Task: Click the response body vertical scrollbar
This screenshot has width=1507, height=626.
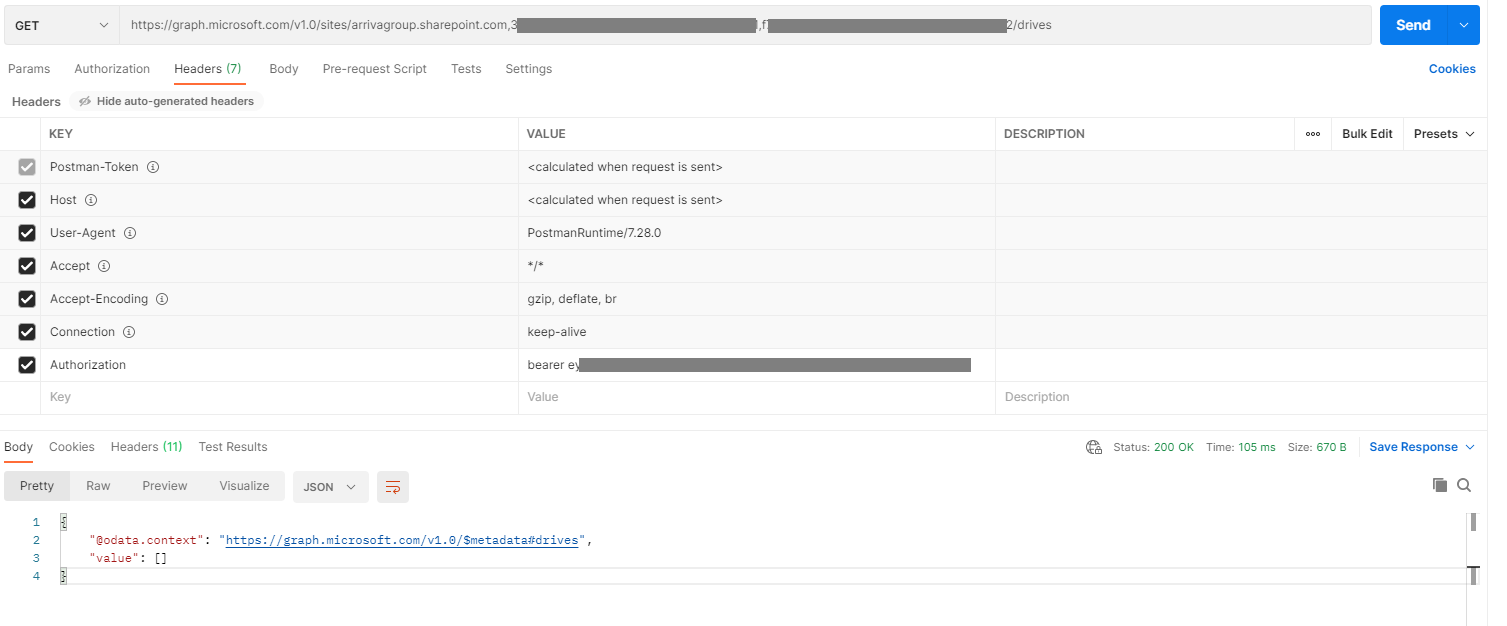Action: click(x=1473, y=521)
